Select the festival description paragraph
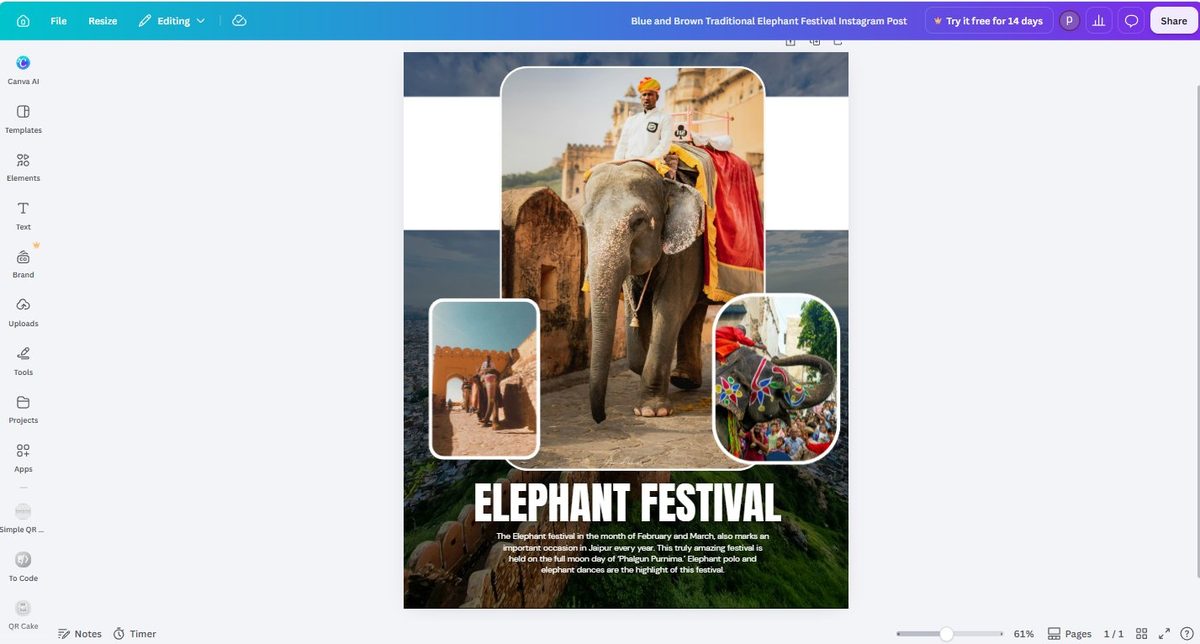The height and width of the screenshot is (644, 1200). 632,553
